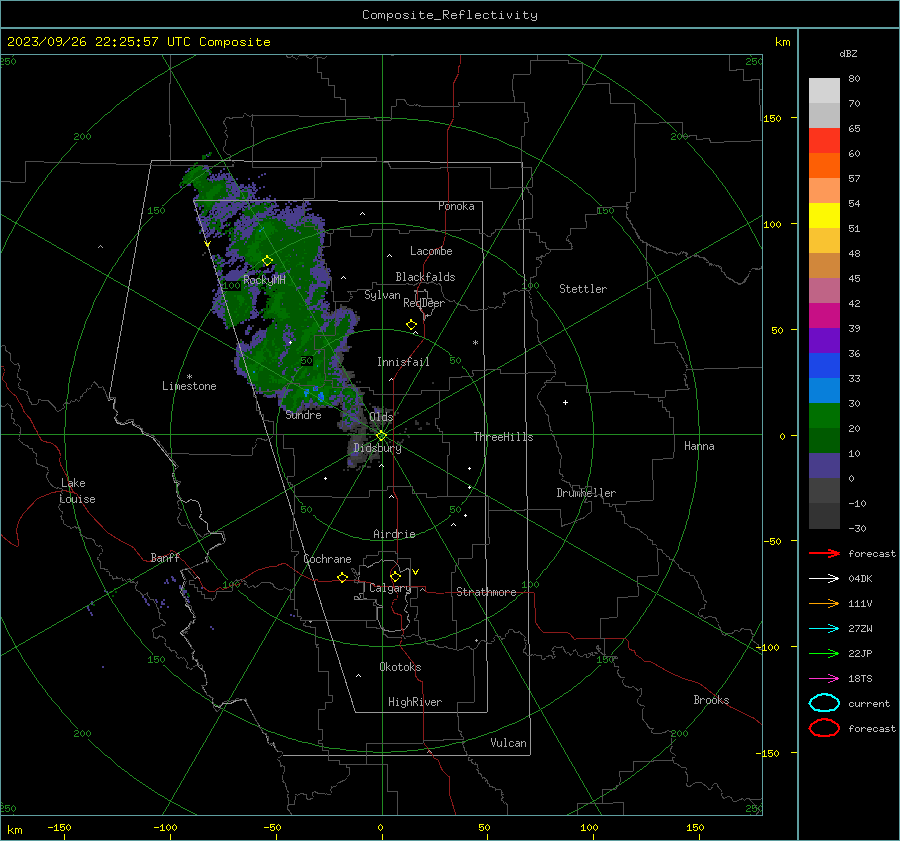
Task: Click the Stettler city label
Action: (583, 289)
